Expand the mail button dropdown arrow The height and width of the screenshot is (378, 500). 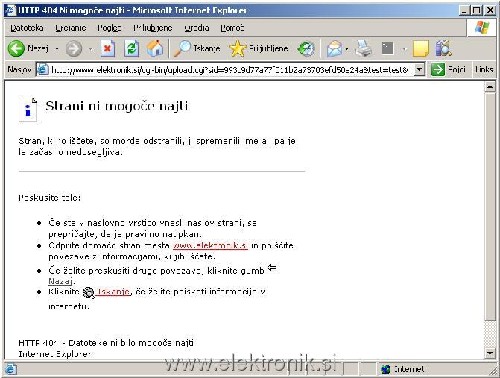click(347, 49)
